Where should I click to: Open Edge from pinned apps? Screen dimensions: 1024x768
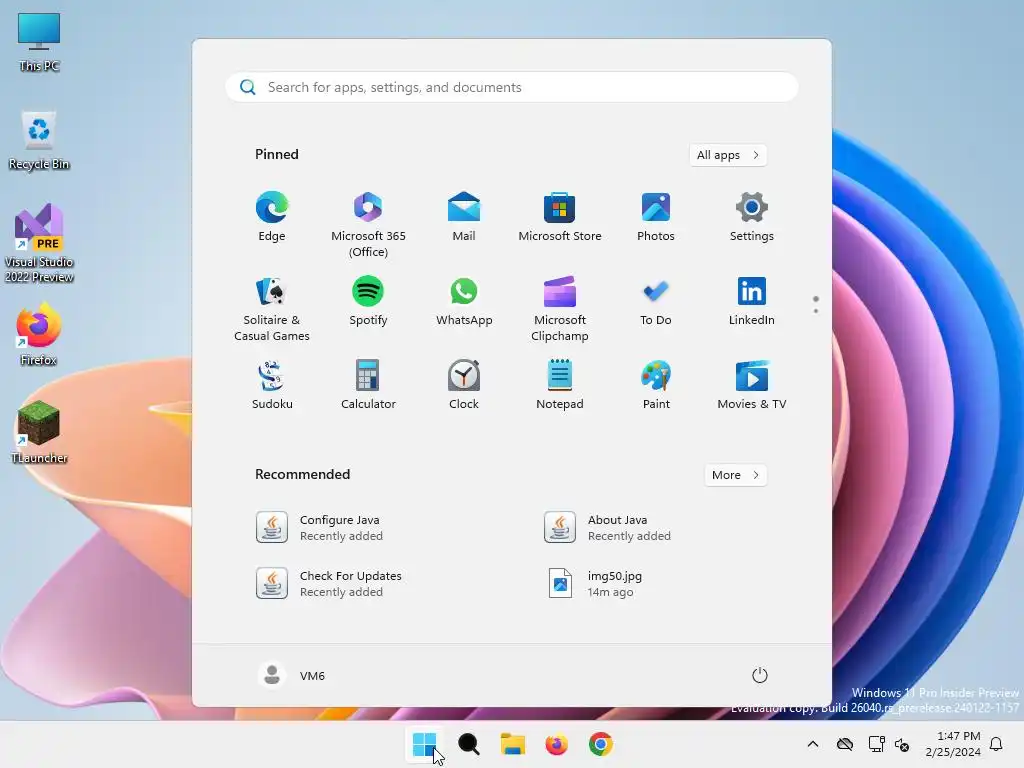coord(272,217)
